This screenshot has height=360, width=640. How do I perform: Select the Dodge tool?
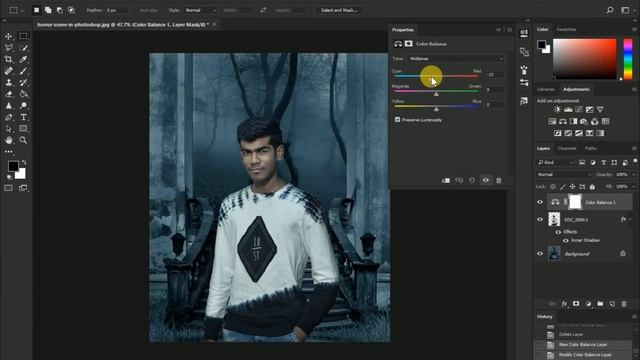23,106
